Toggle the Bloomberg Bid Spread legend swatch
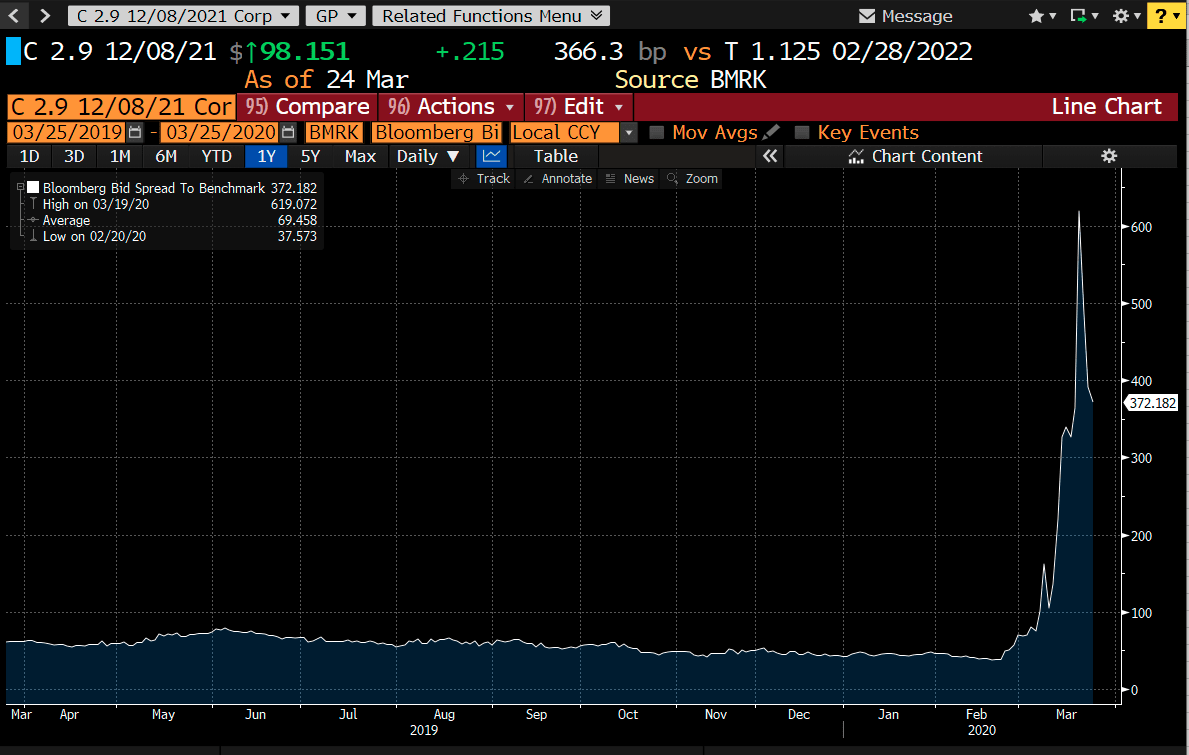The height and width of the screenshot is (755, 1189). [x=33, y=188]
